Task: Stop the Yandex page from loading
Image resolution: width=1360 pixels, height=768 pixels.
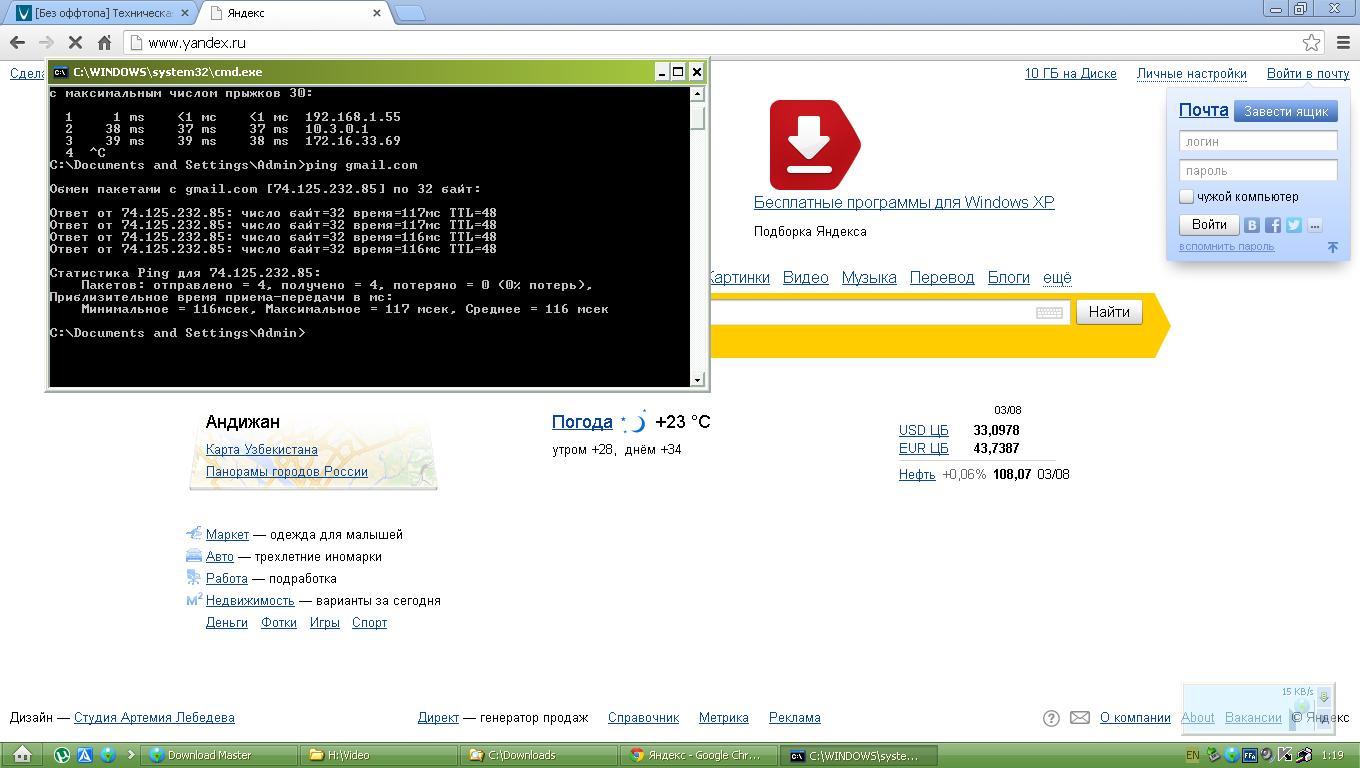Action: tap(75, 43)
